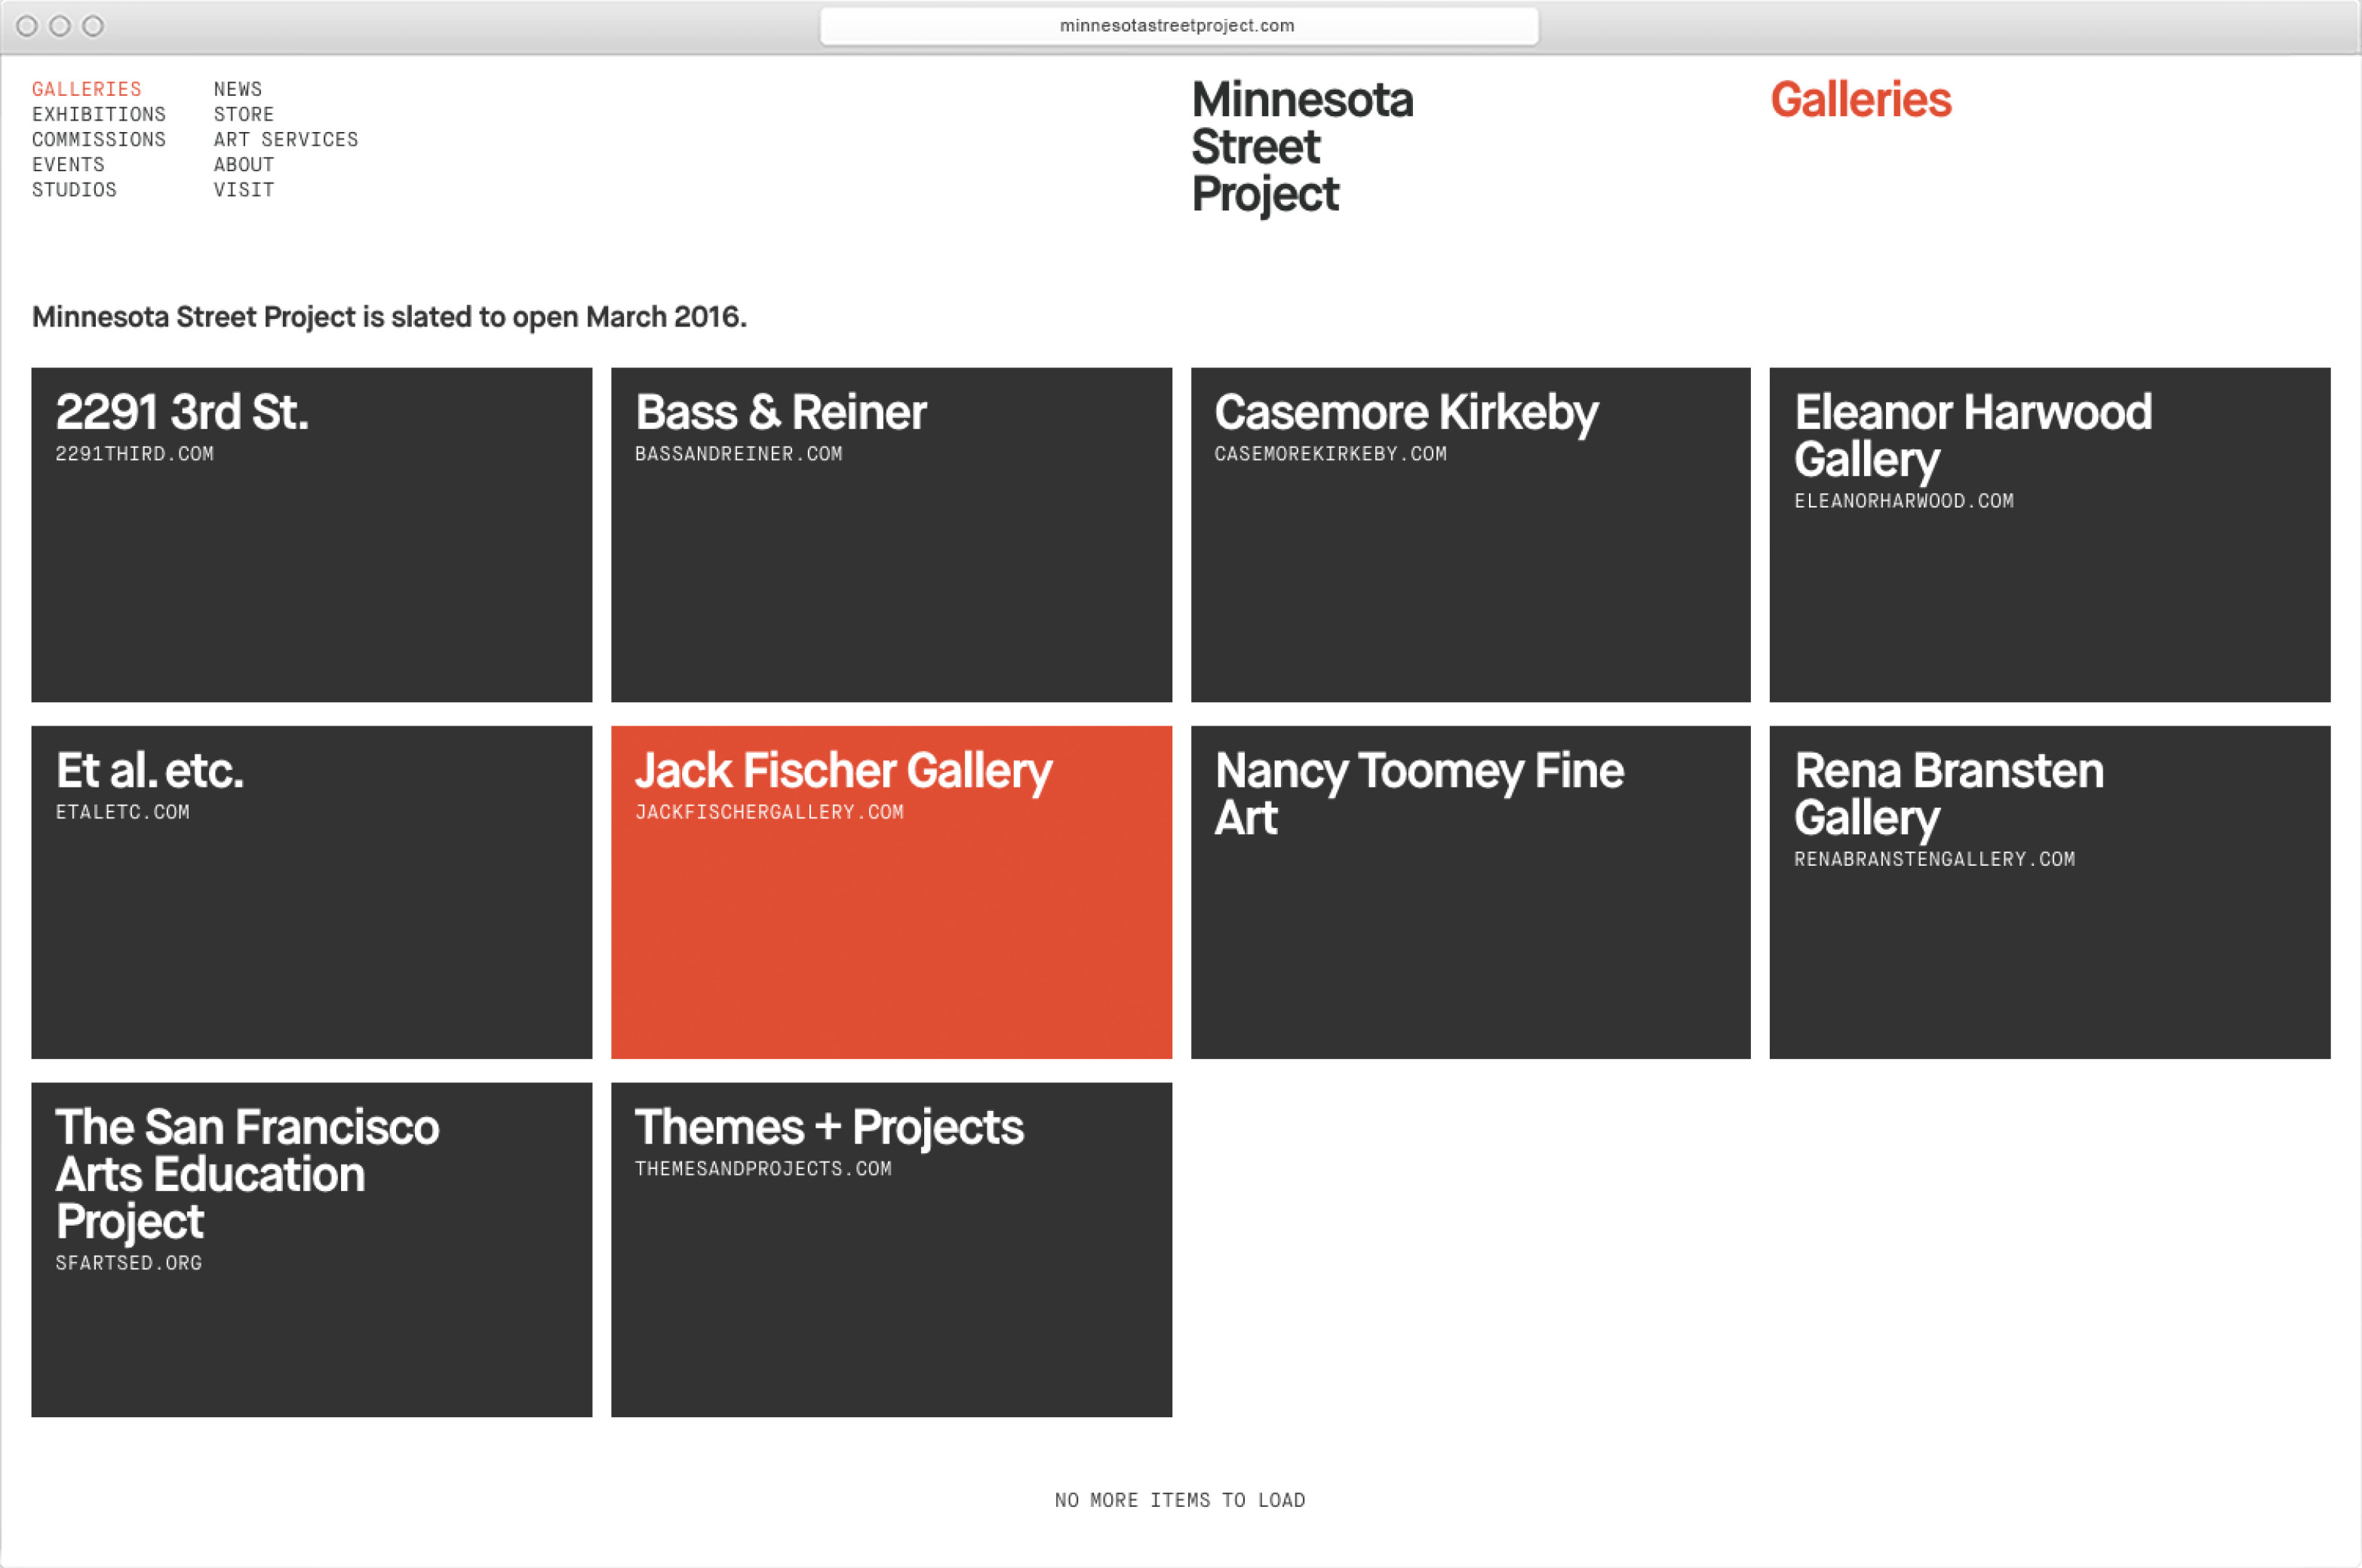This screenshot has height=1568, width=2362.
Task: Open the Studios nav item
Action: pos(74,189)
